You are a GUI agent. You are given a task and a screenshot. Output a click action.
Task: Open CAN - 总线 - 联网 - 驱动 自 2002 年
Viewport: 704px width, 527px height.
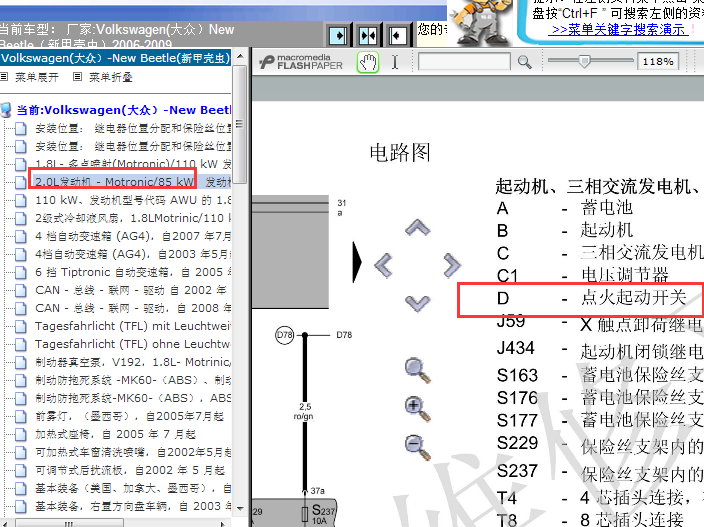131,290
